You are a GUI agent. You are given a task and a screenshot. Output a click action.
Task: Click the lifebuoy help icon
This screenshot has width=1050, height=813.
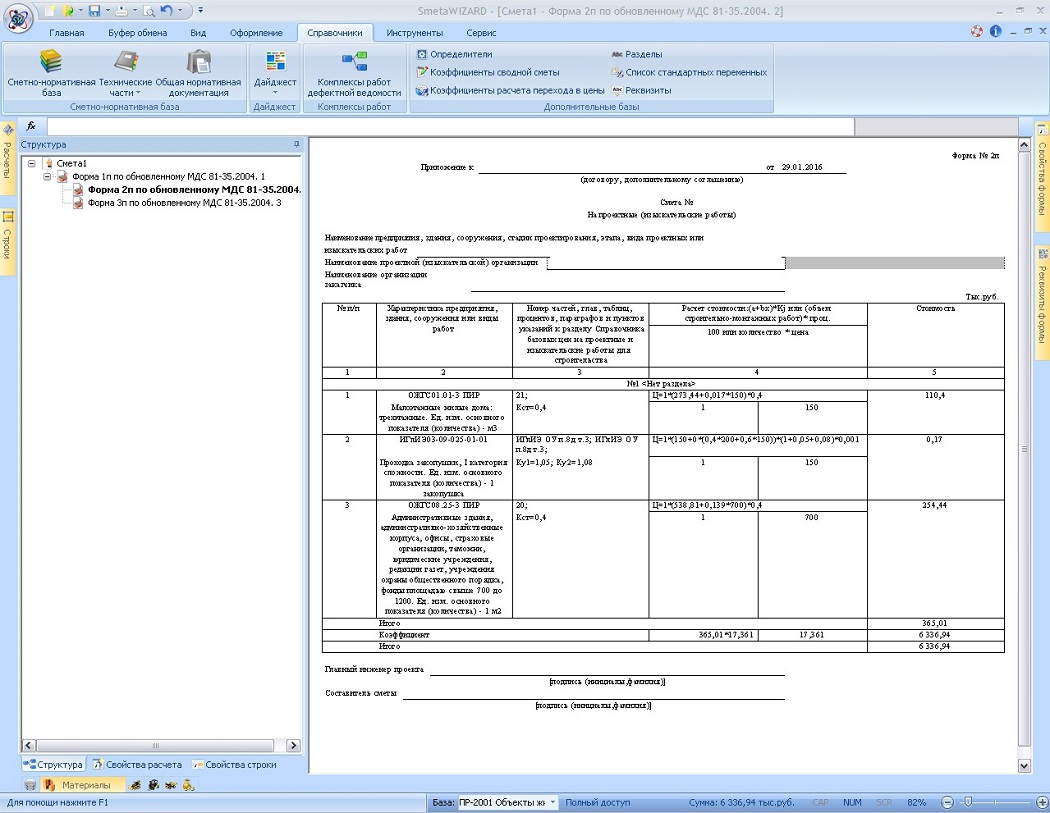pyautogui.click(x=977, y=31)
